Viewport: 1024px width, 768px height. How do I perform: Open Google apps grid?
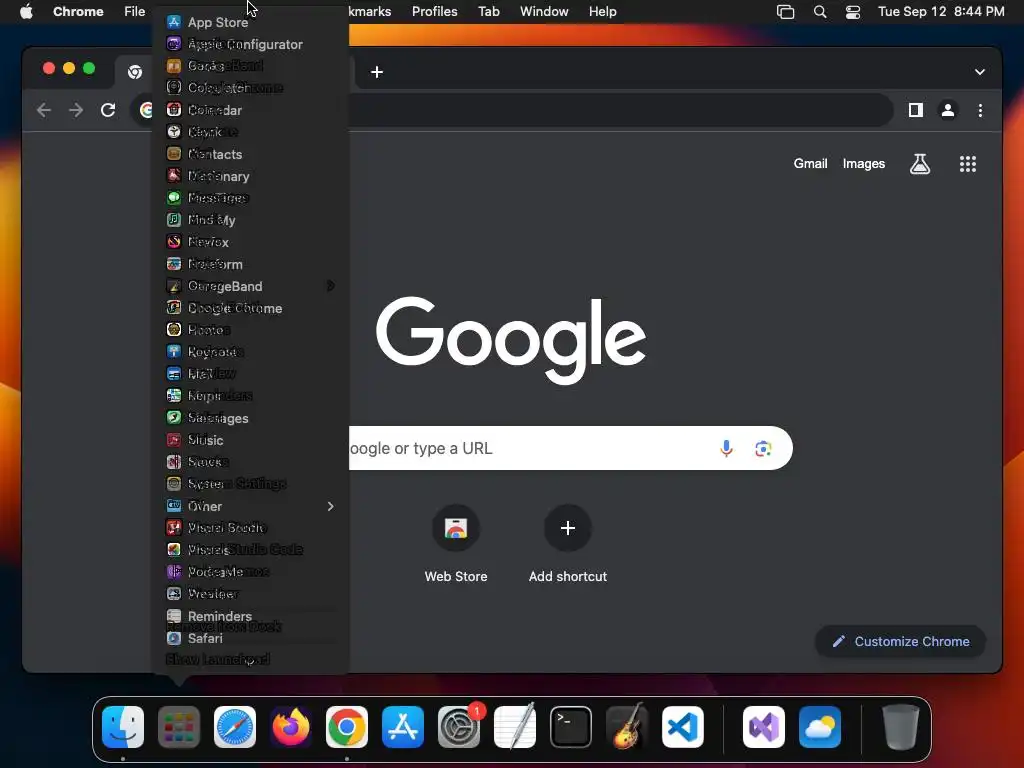pos(968,164)
